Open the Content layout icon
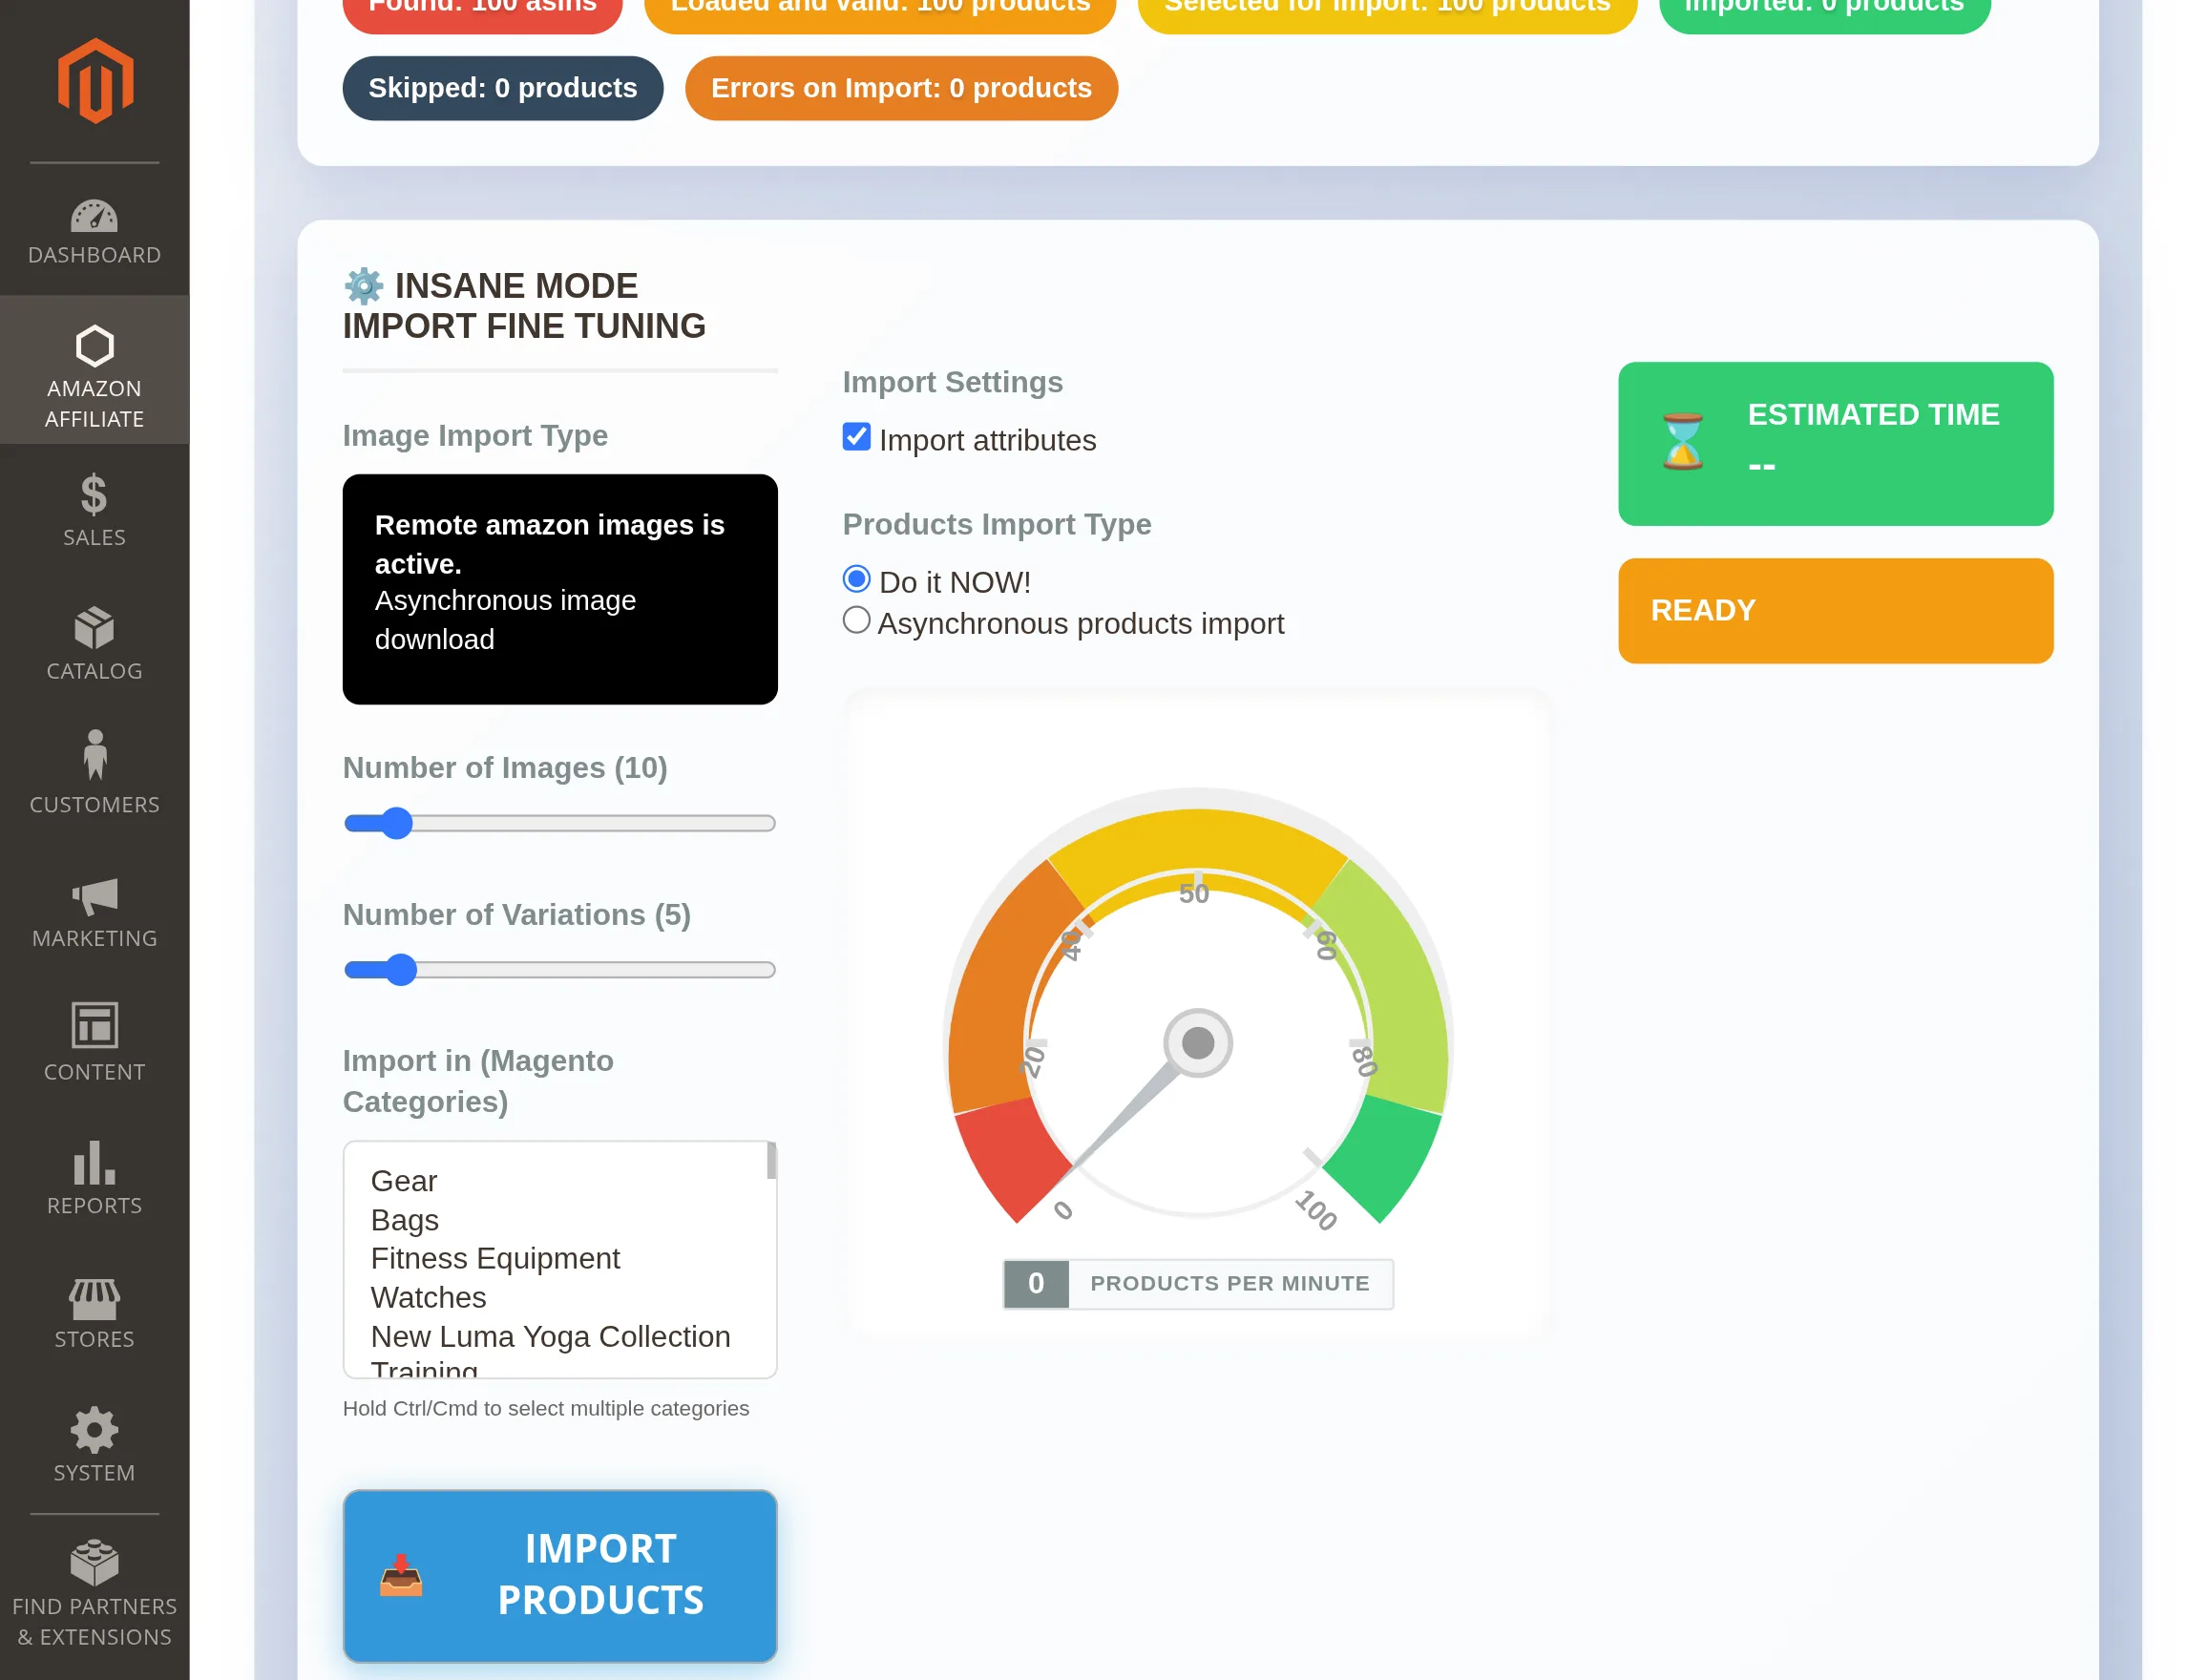This screenshot has height=1680, width=2207. coord(94,1025)
